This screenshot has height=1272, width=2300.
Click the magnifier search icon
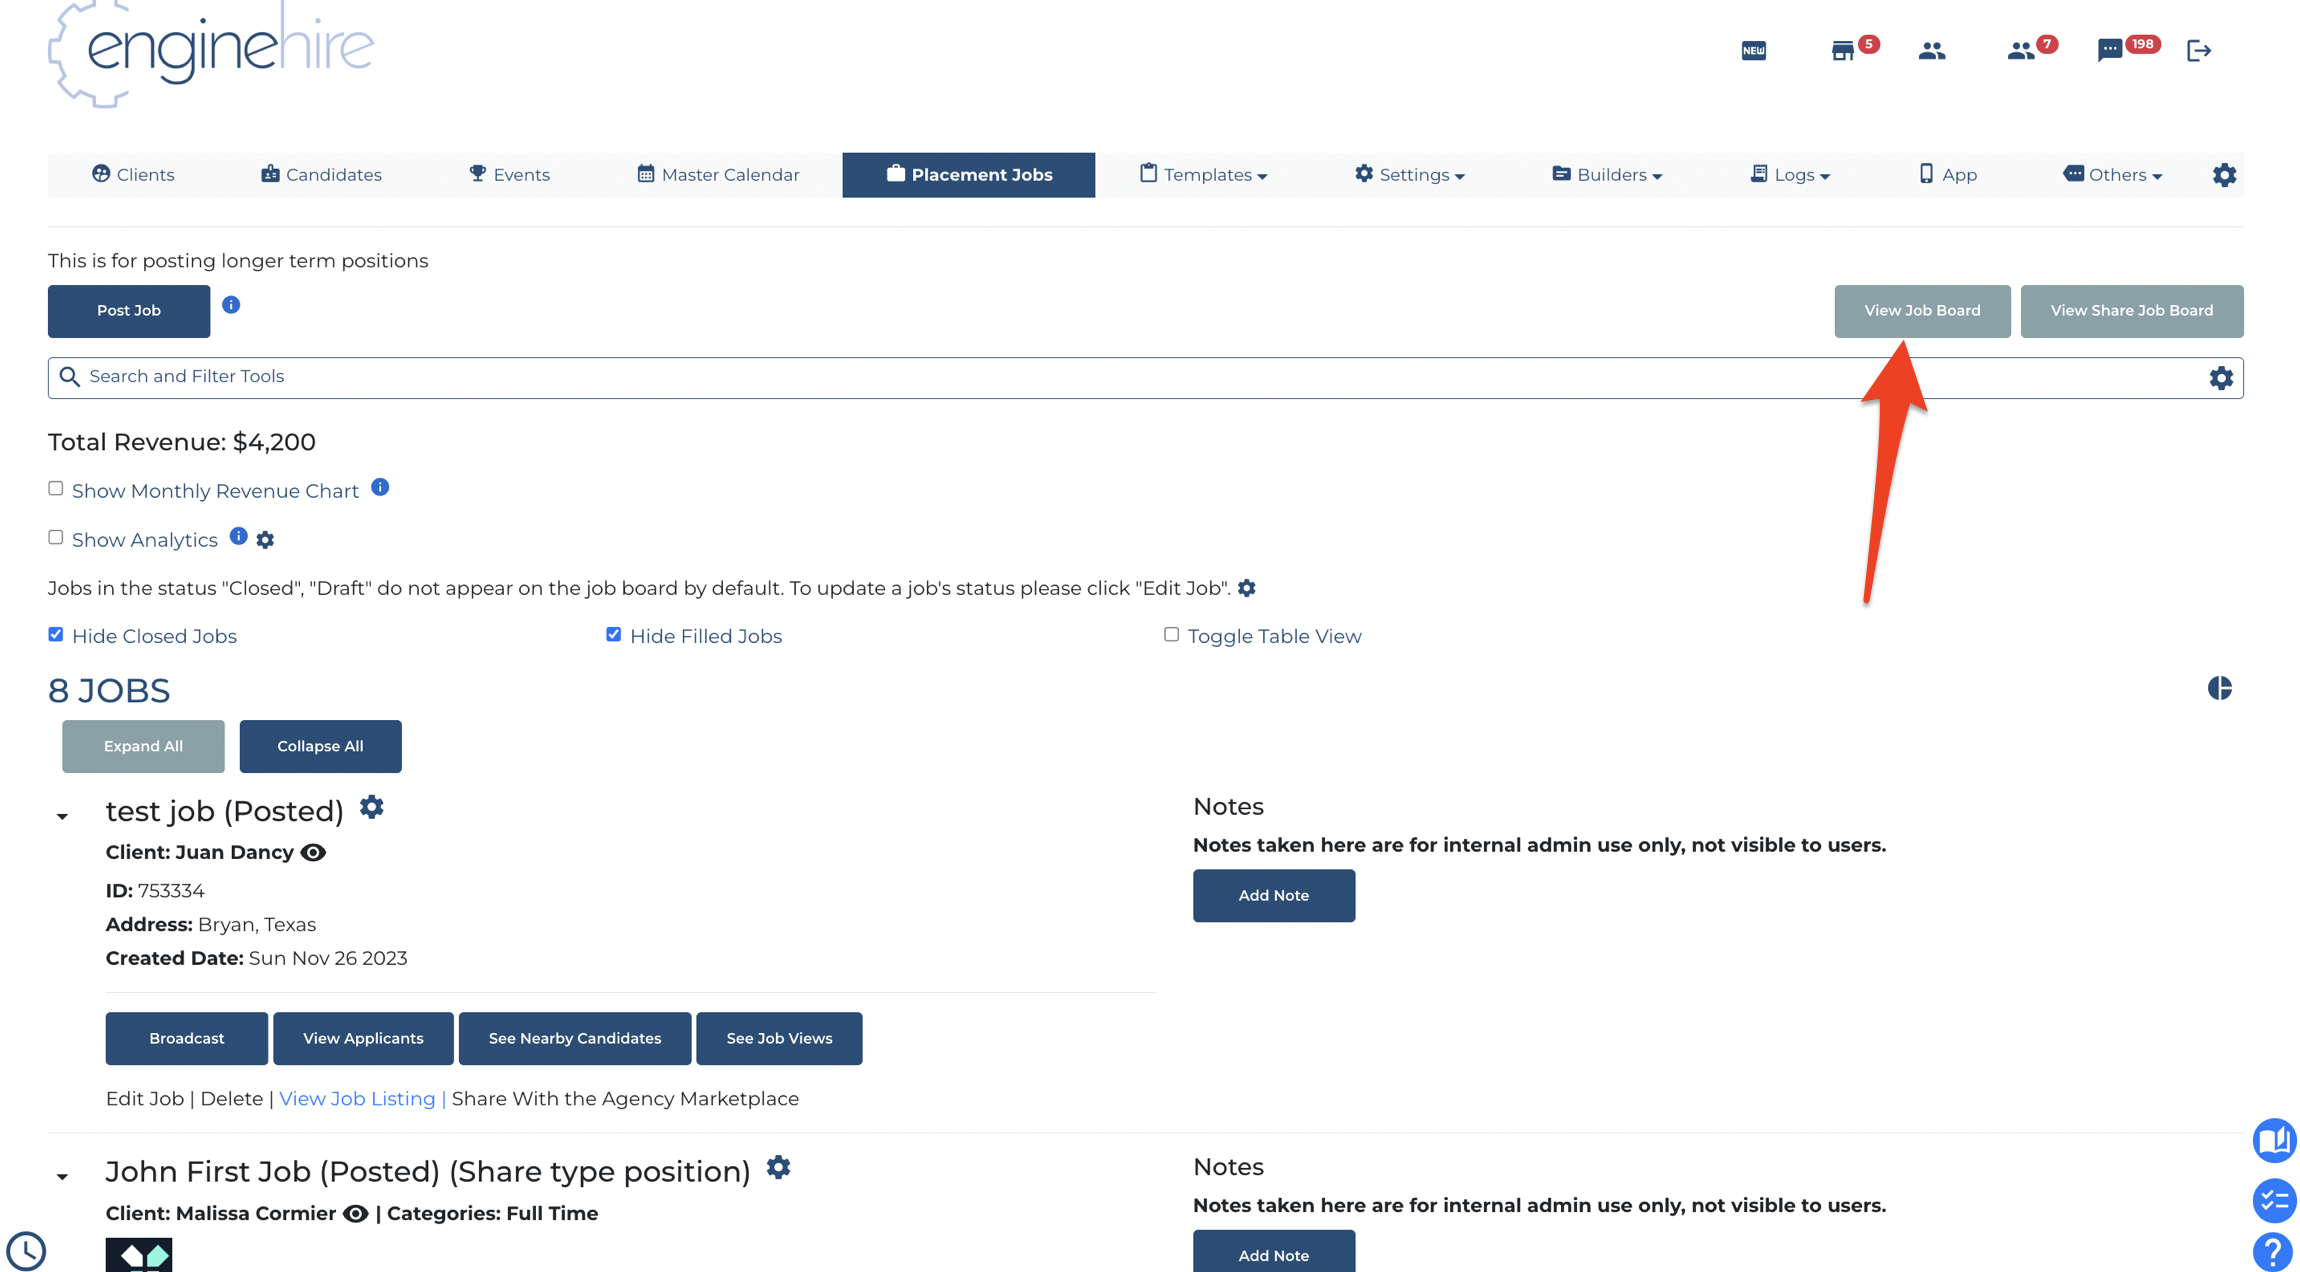[x=69, y=377]
